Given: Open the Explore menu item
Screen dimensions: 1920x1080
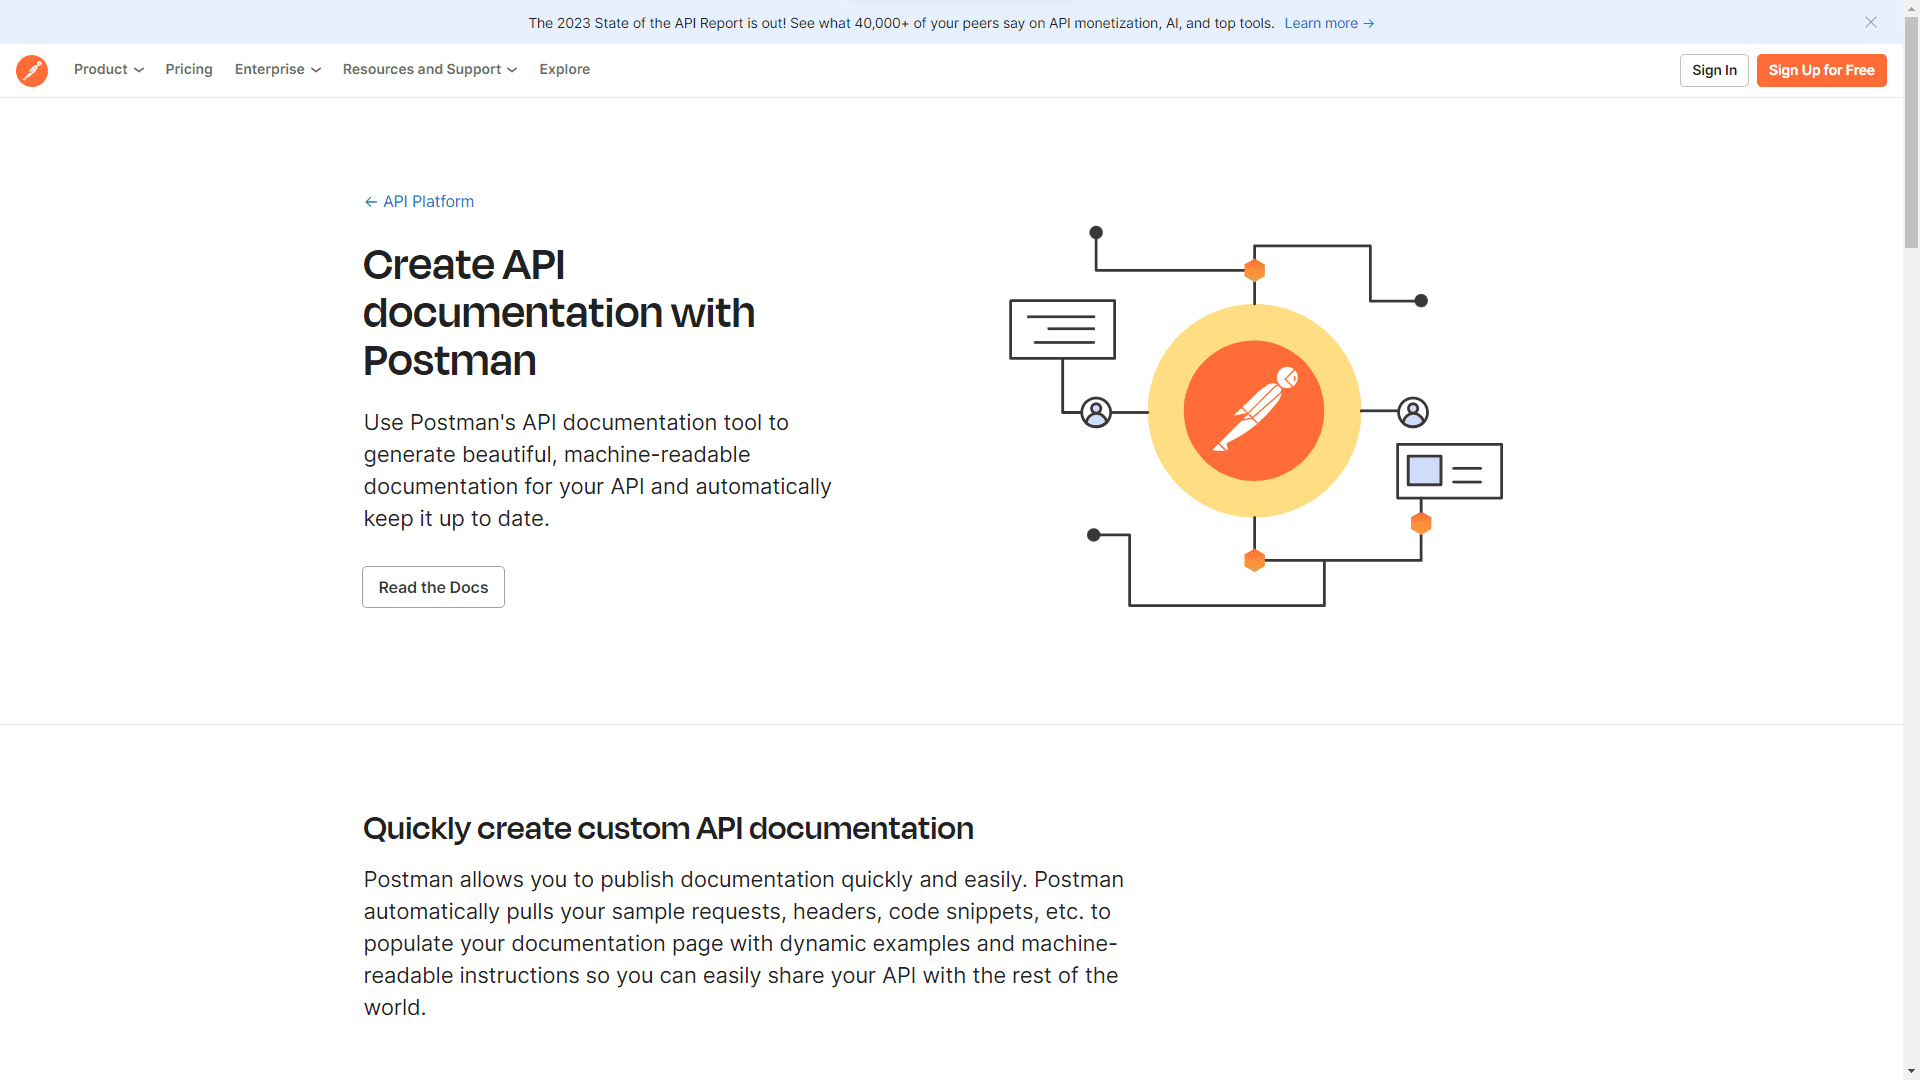Looking at the screenshot, I should tap(564, 70).
